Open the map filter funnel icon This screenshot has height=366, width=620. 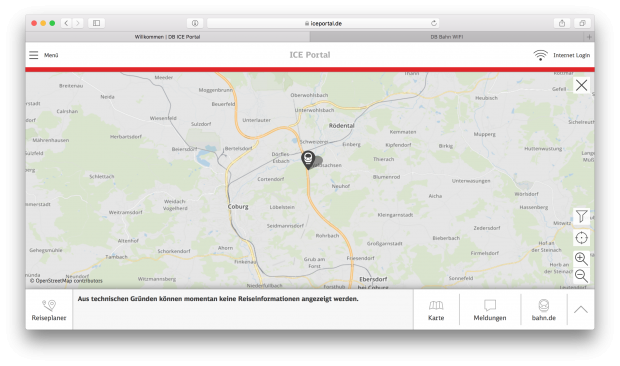[x=581, y=216]
